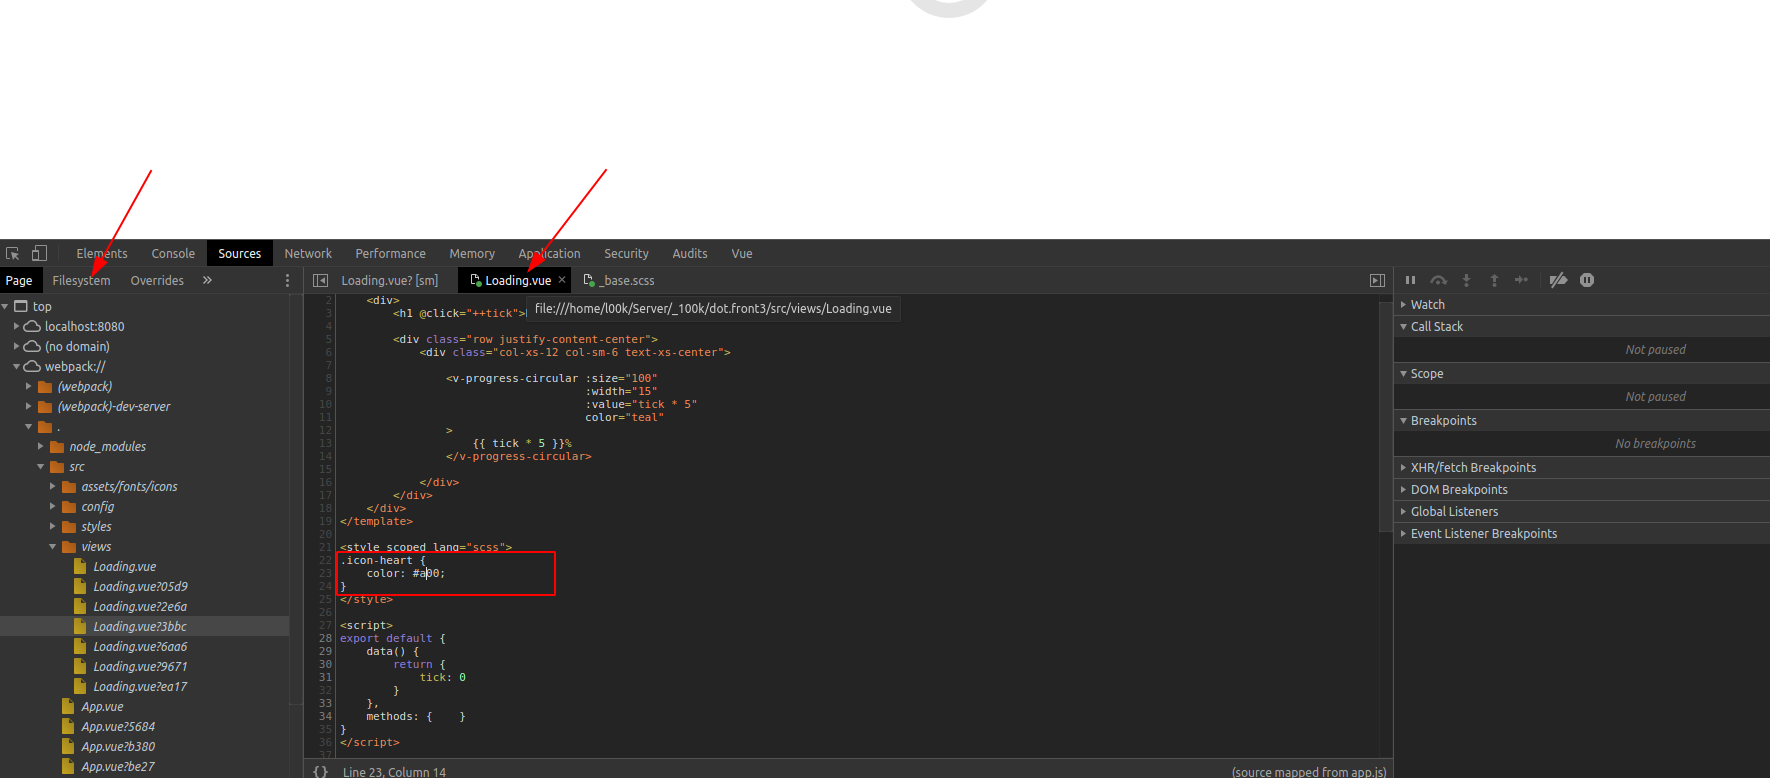Open the Vue devtools panel

coord(742,254)
